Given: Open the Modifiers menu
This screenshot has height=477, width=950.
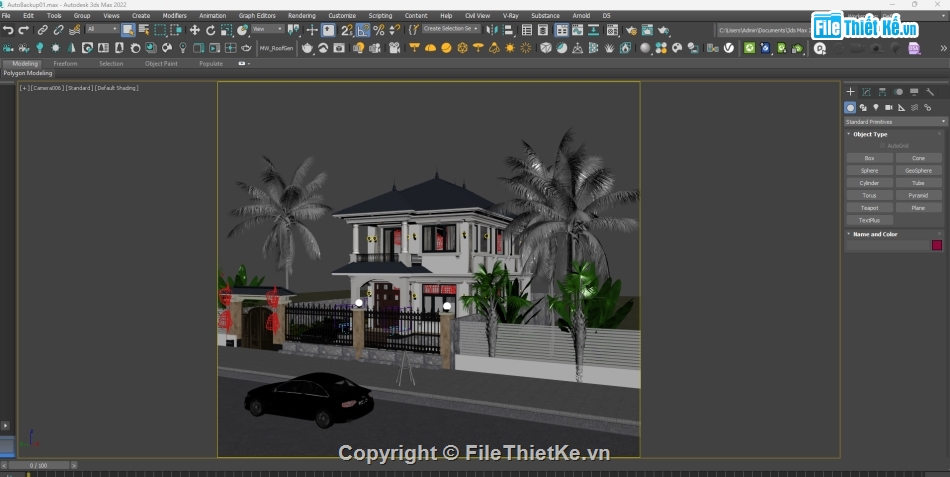Looking at the screenshot, I should 174,16.
